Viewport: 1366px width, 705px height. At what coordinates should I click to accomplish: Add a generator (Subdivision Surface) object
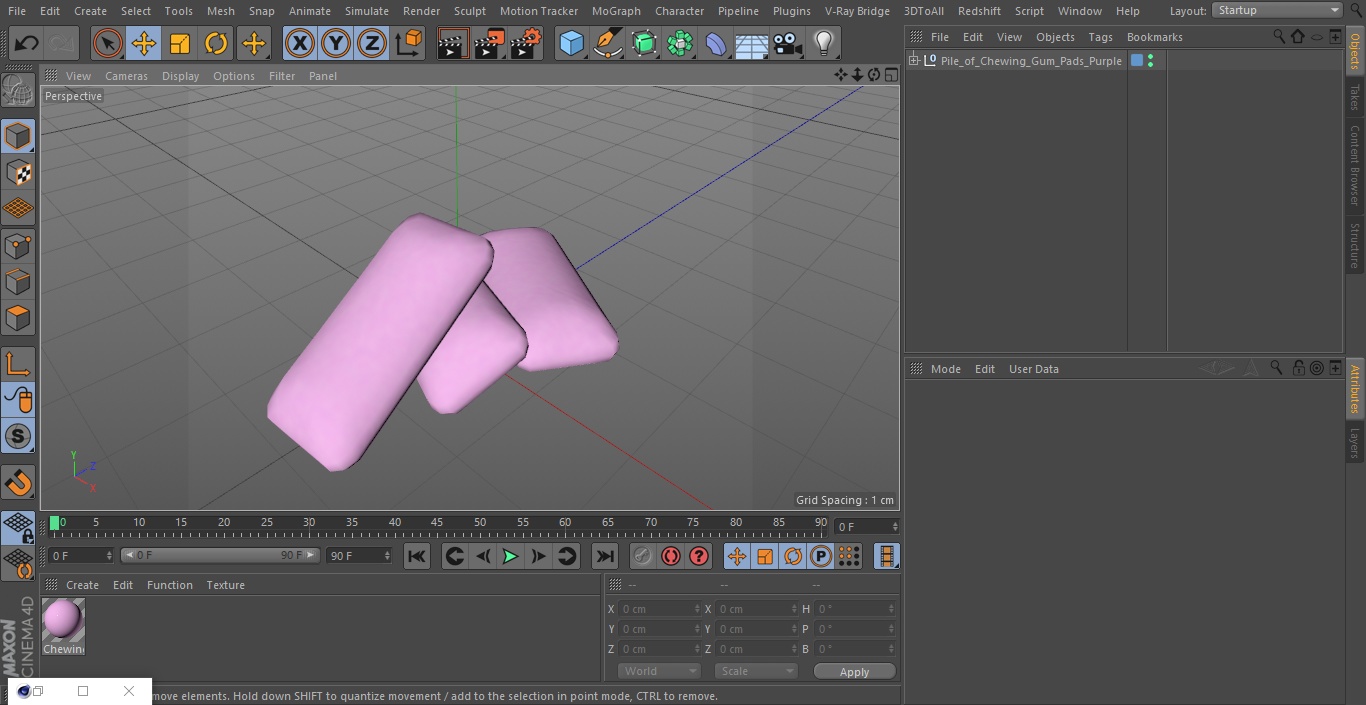644,44
